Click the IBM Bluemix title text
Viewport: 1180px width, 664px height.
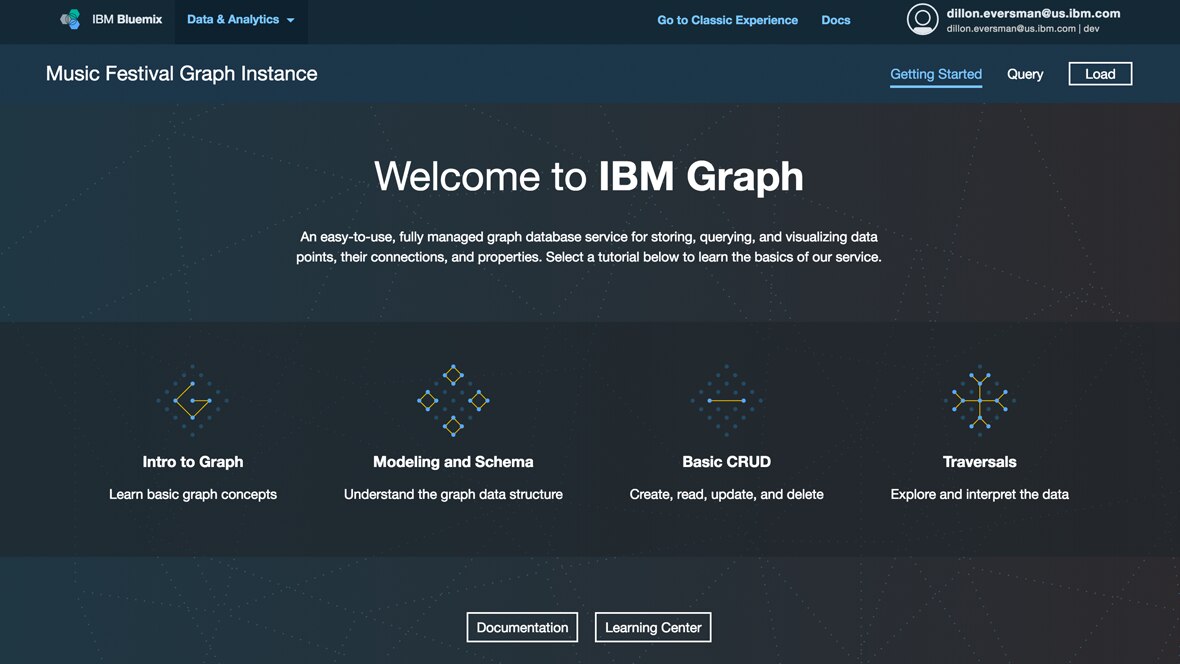click(x=126, y=20)
